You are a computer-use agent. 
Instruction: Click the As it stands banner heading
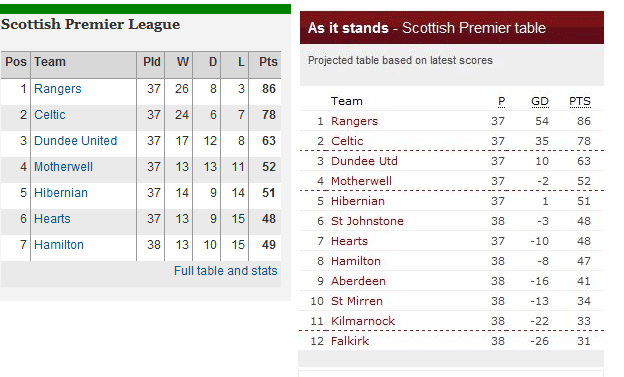[x=427, y=28]
